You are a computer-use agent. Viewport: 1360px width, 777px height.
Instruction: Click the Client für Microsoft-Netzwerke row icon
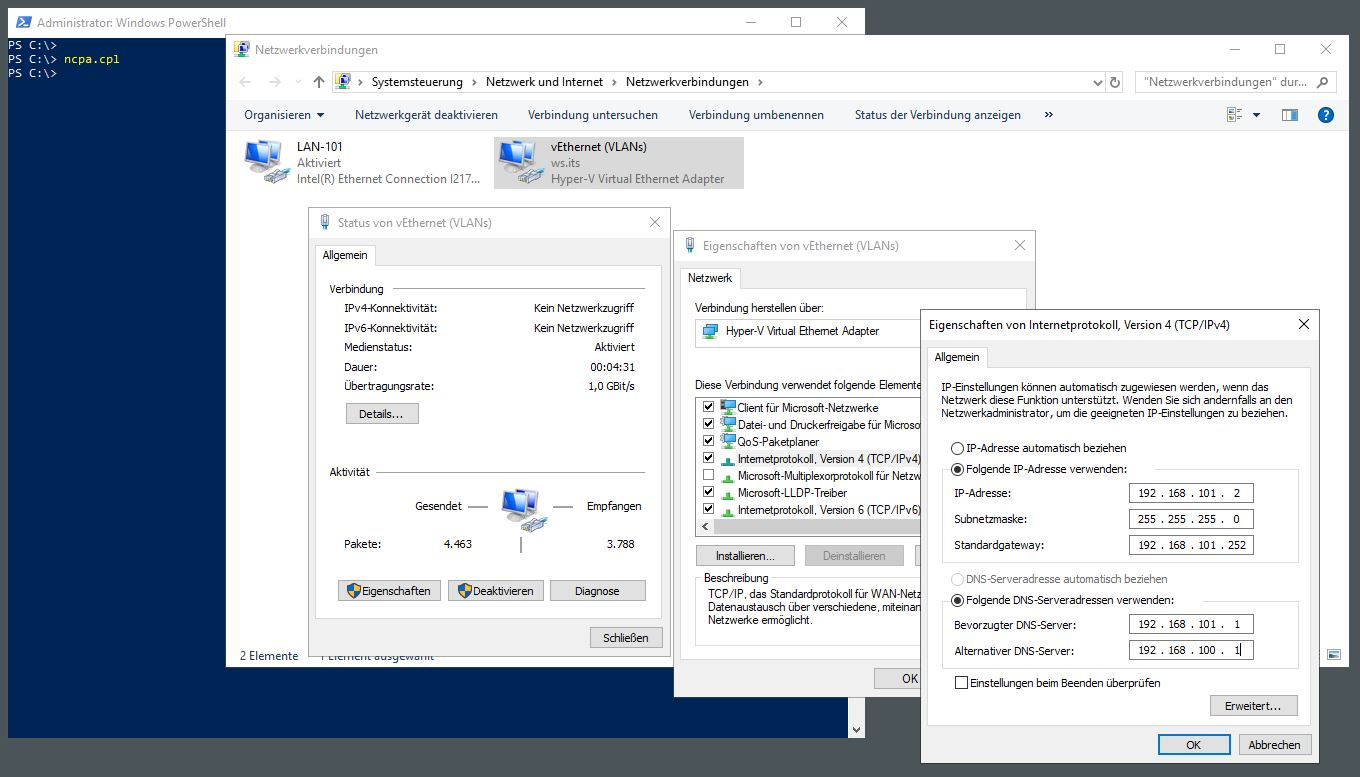click(728, 407)
